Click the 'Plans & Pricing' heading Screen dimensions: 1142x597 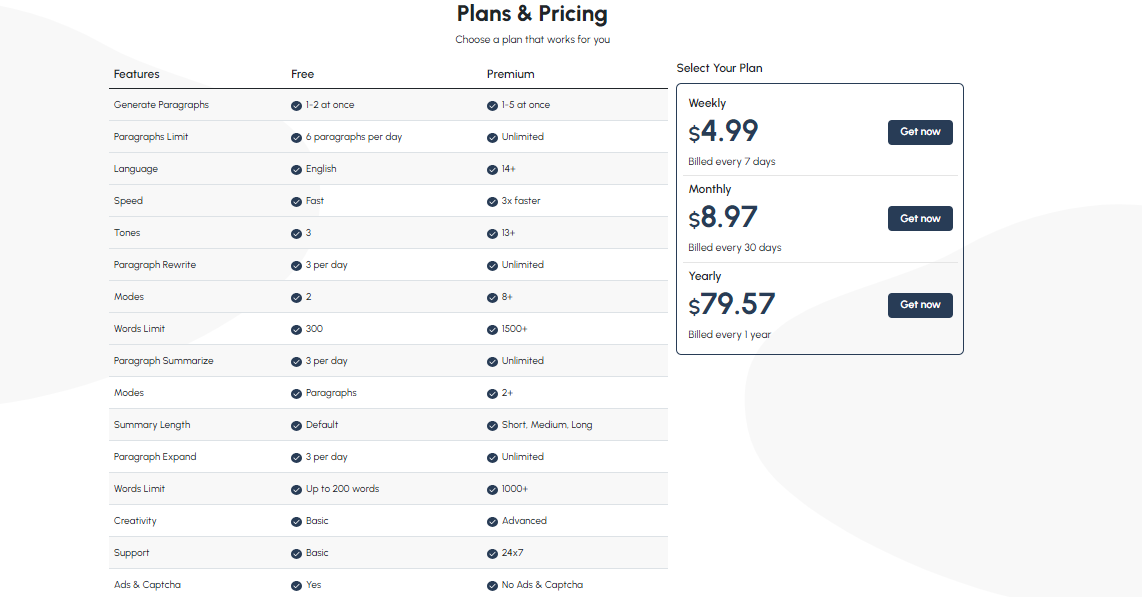(532, 14)
